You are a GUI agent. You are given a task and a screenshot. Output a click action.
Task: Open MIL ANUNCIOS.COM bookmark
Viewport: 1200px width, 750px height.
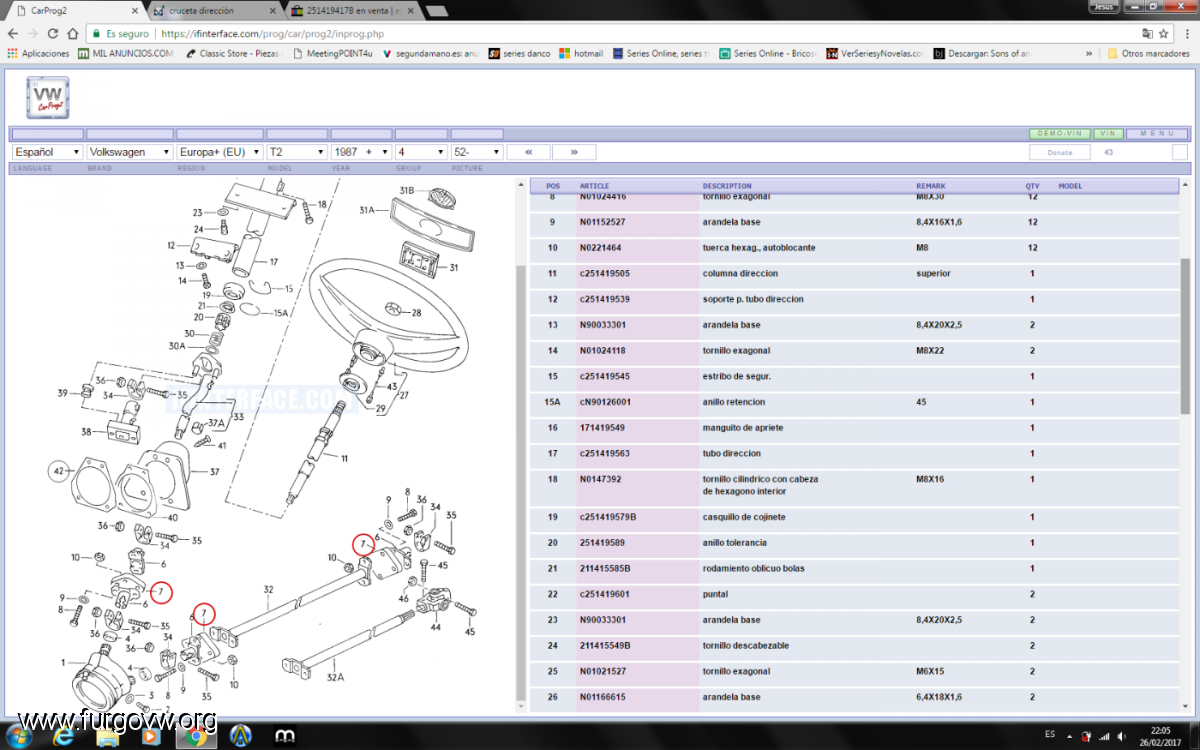[x=125, y=53]
